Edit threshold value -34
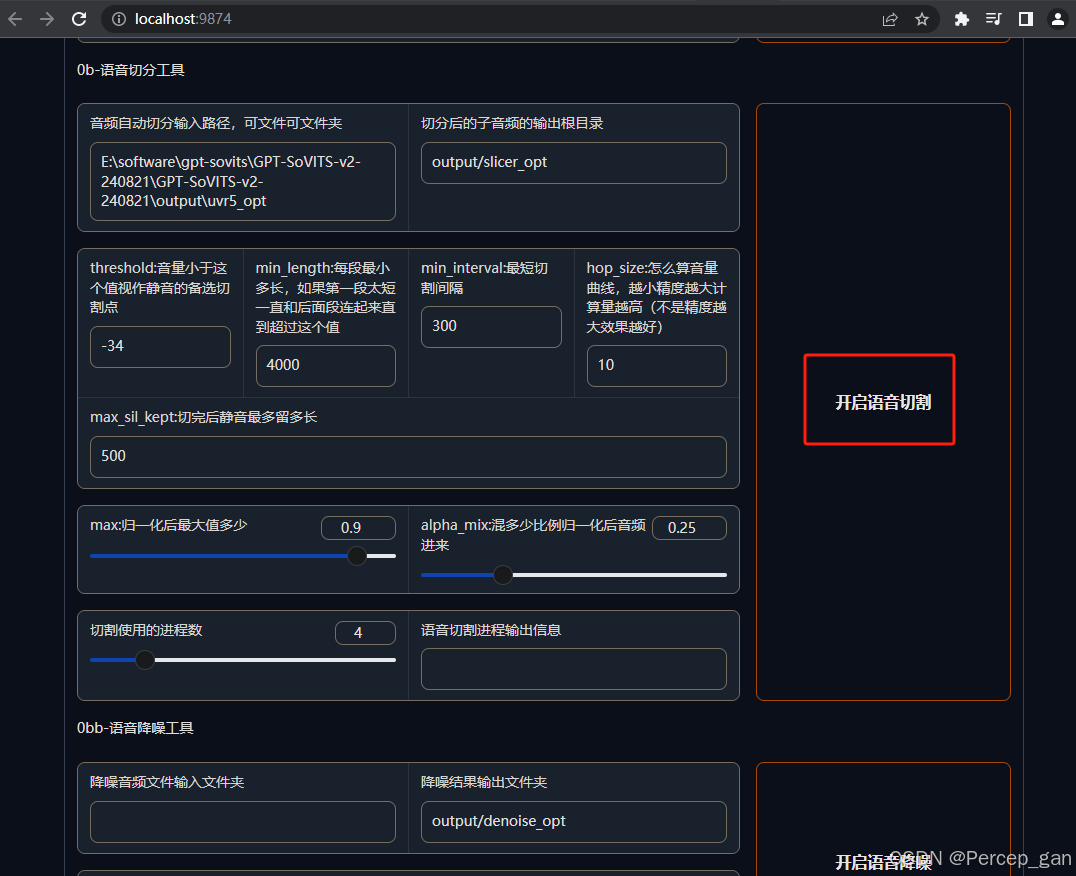1076x876 pixels. point(161,346)
